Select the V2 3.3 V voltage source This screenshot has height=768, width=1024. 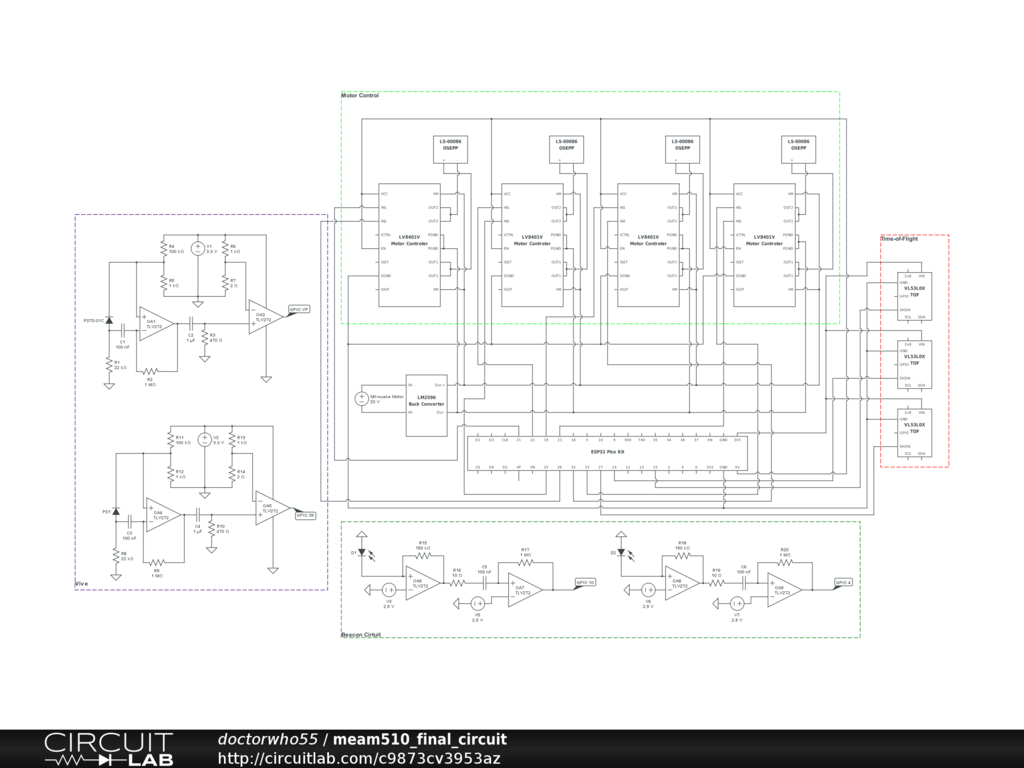[x=203, y=439]
